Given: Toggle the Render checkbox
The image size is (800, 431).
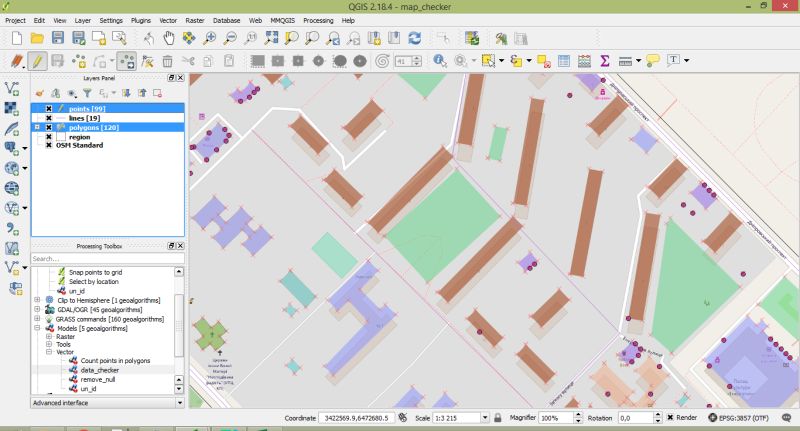Looking at the screenshot, I should click(x=670, y=418).
